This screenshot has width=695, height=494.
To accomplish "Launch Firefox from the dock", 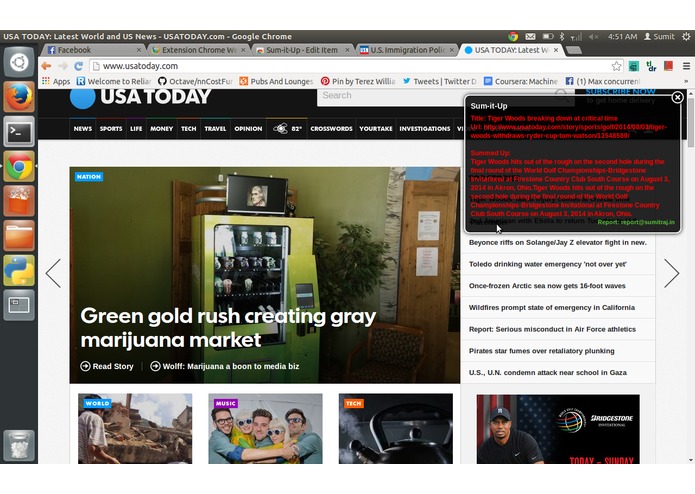I will point(19,97).
